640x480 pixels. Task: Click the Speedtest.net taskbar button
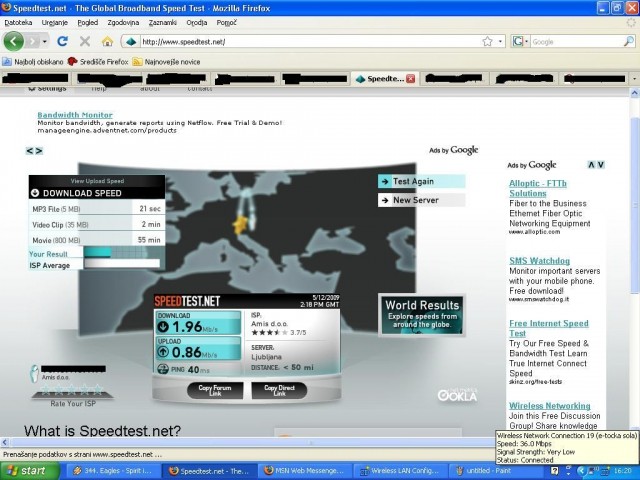(x=209, y=471)
